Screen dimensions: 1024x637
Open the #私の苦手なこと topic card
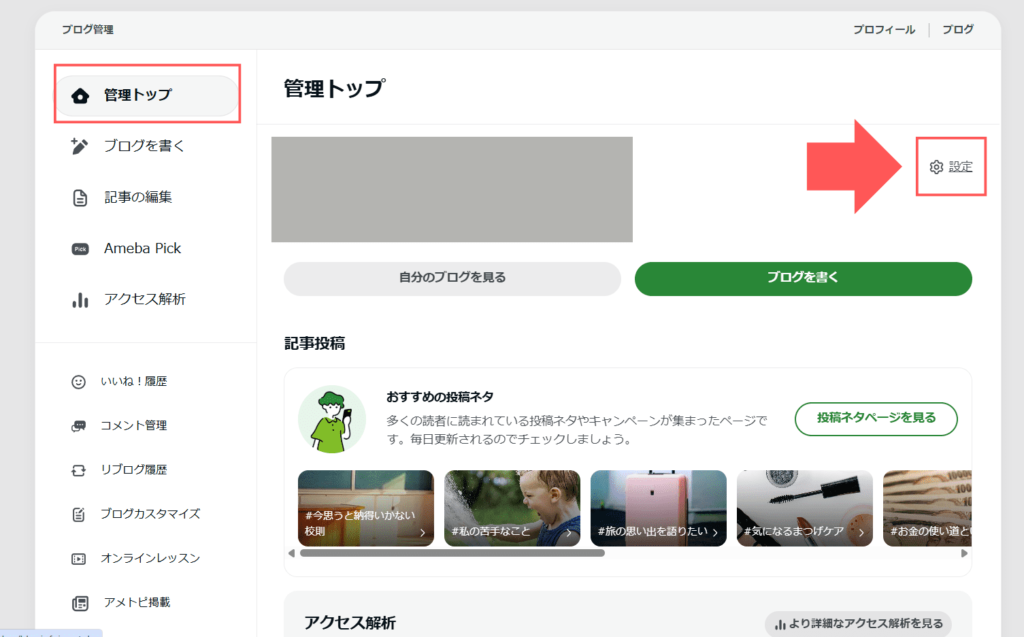(x=512, y=508)
